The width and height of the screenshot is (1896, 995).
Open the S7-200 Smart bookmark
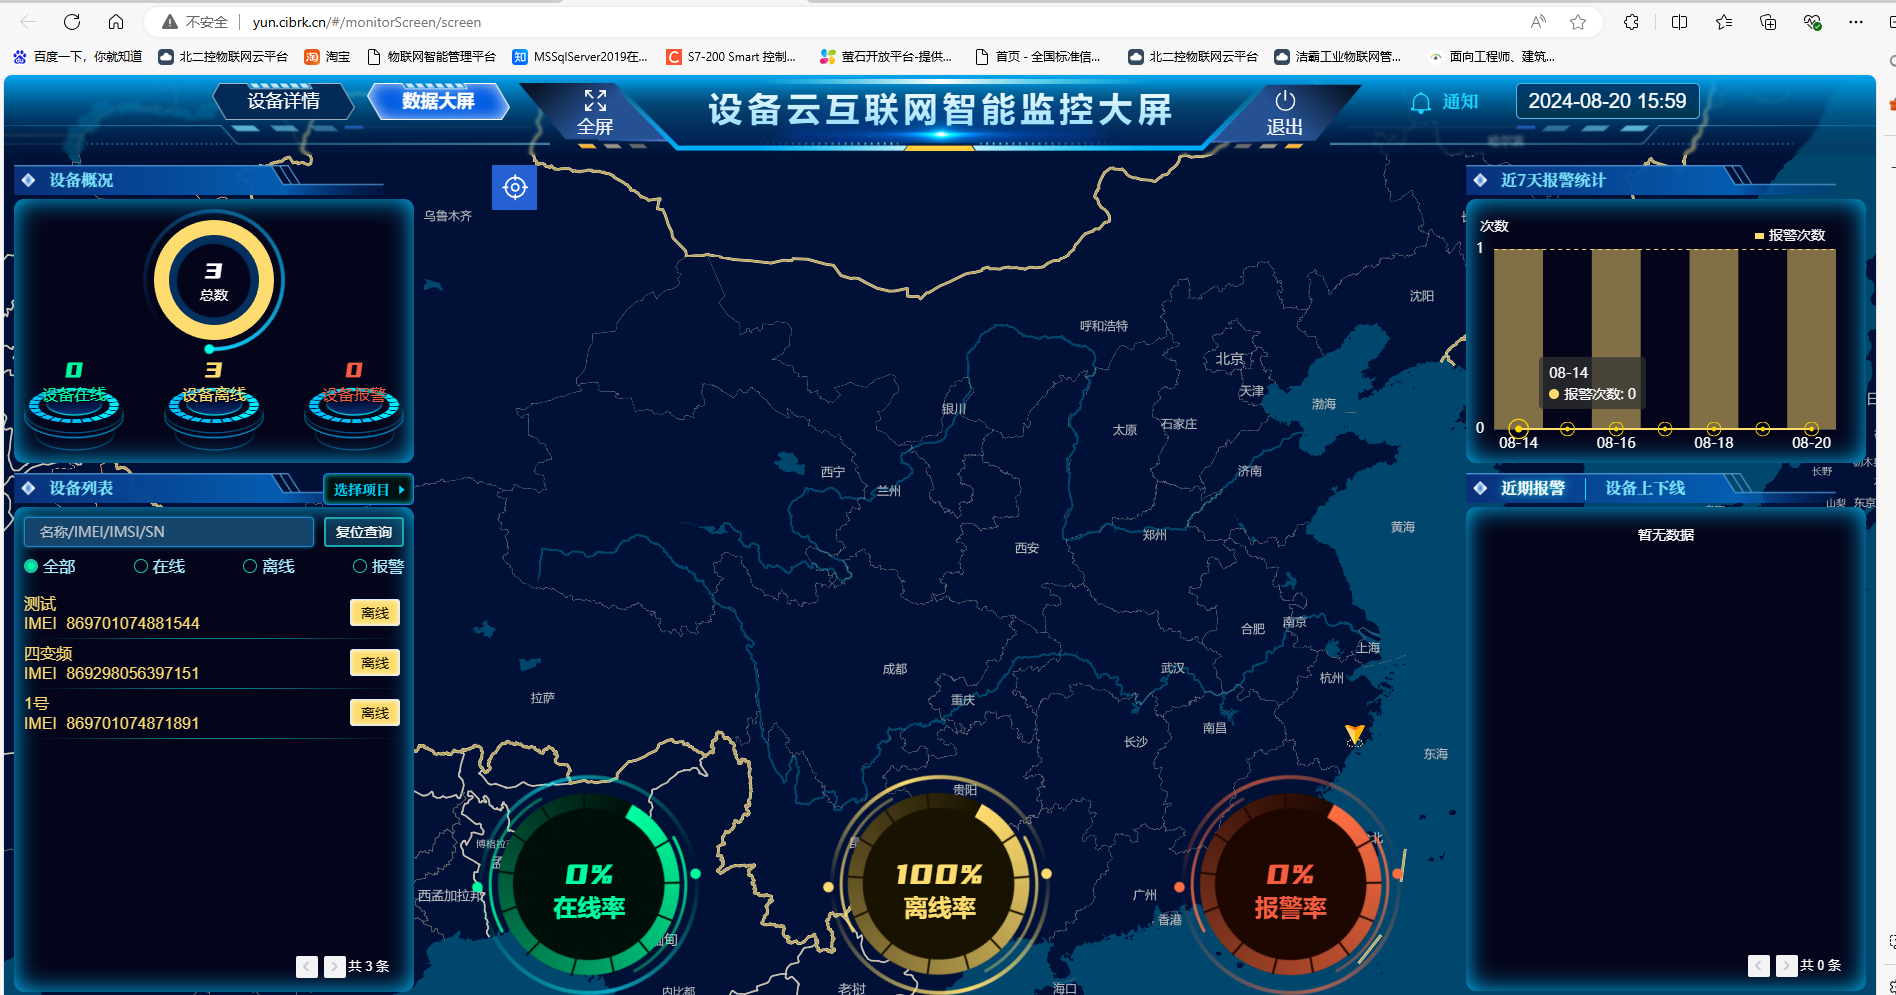click(731, 57)
